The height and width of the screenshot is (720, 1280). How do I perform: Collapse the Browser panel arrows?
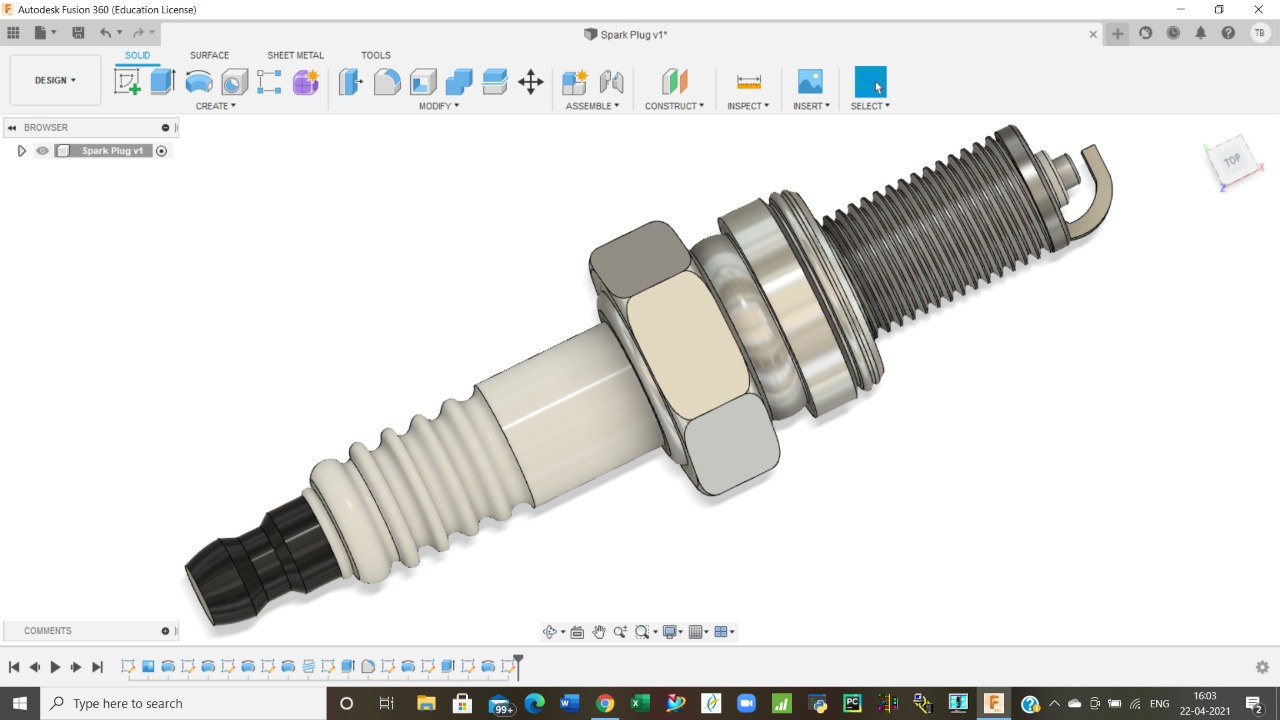12,128
